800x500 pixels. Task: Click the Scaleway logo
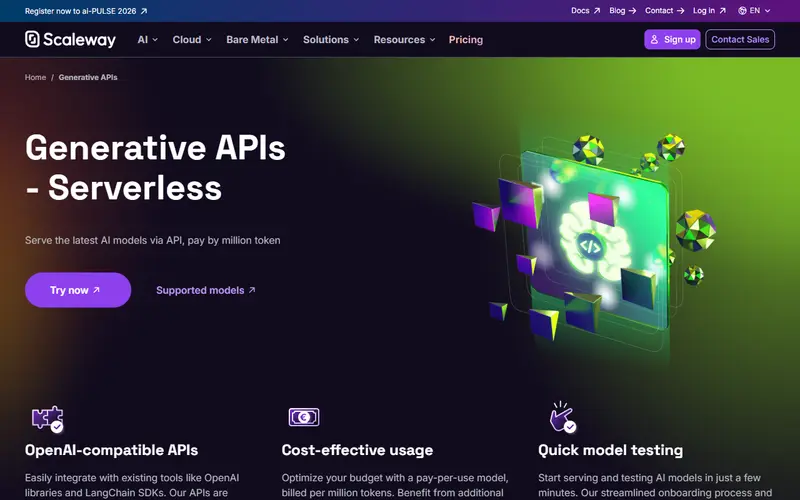pos(70,39)
